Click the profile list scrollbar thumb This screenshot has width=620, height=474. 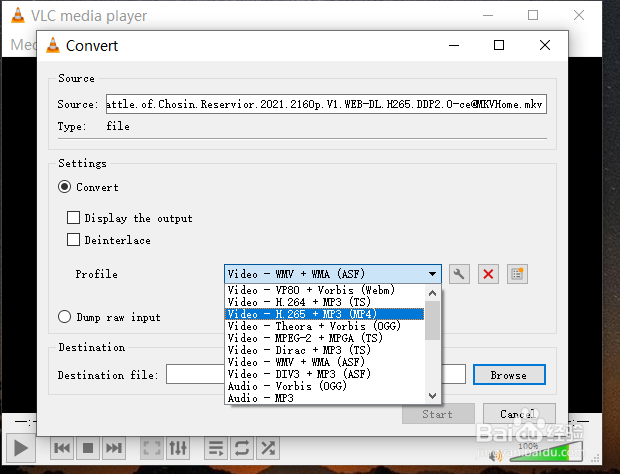(433, 320)
